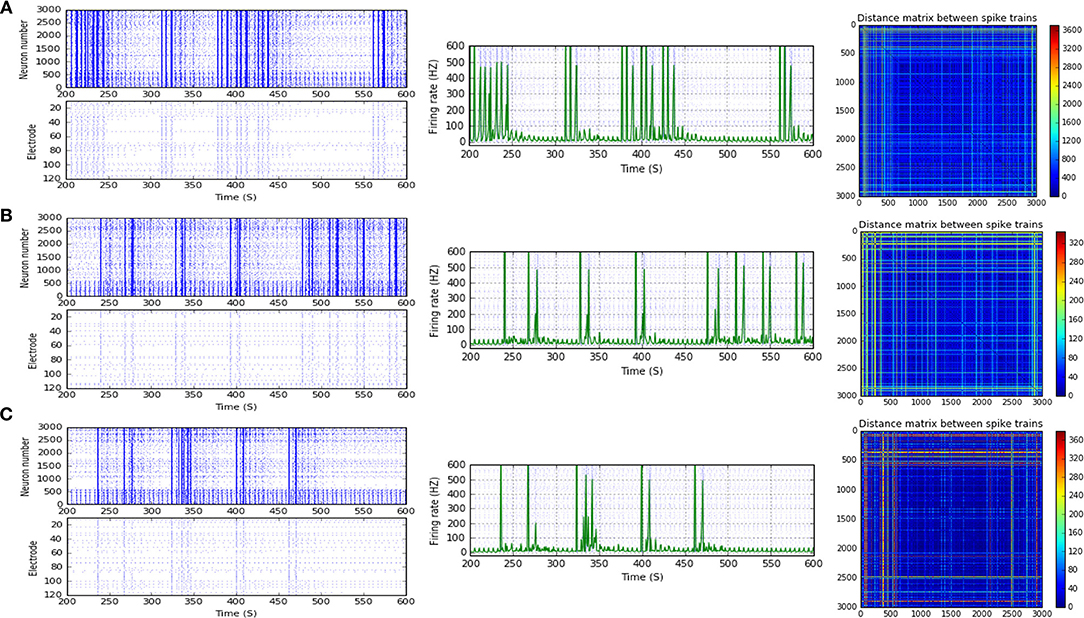This screenshot has width=1084, height=618.
Task: Select the panel B electrode raster plot
Action: click(236, 349)
